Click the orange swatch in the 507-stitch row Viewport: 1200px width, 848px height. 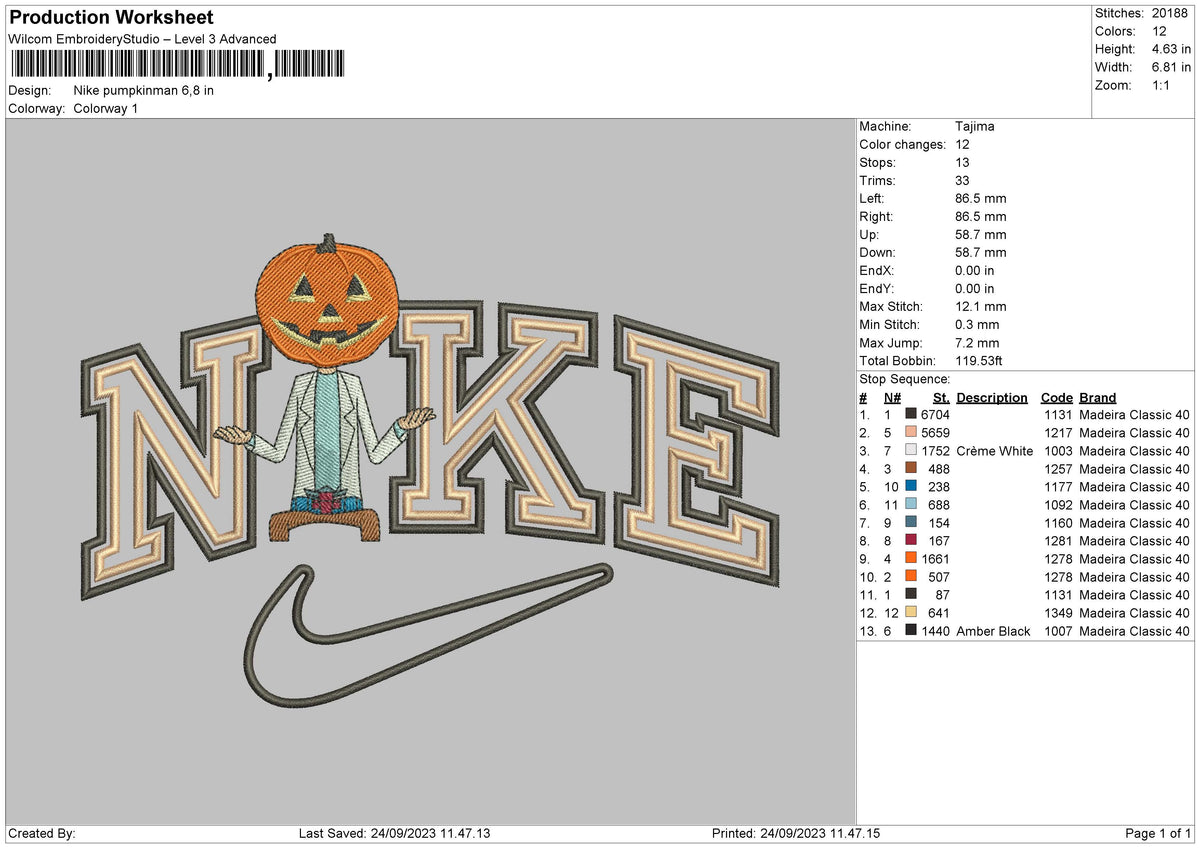[x=911, y=576]
